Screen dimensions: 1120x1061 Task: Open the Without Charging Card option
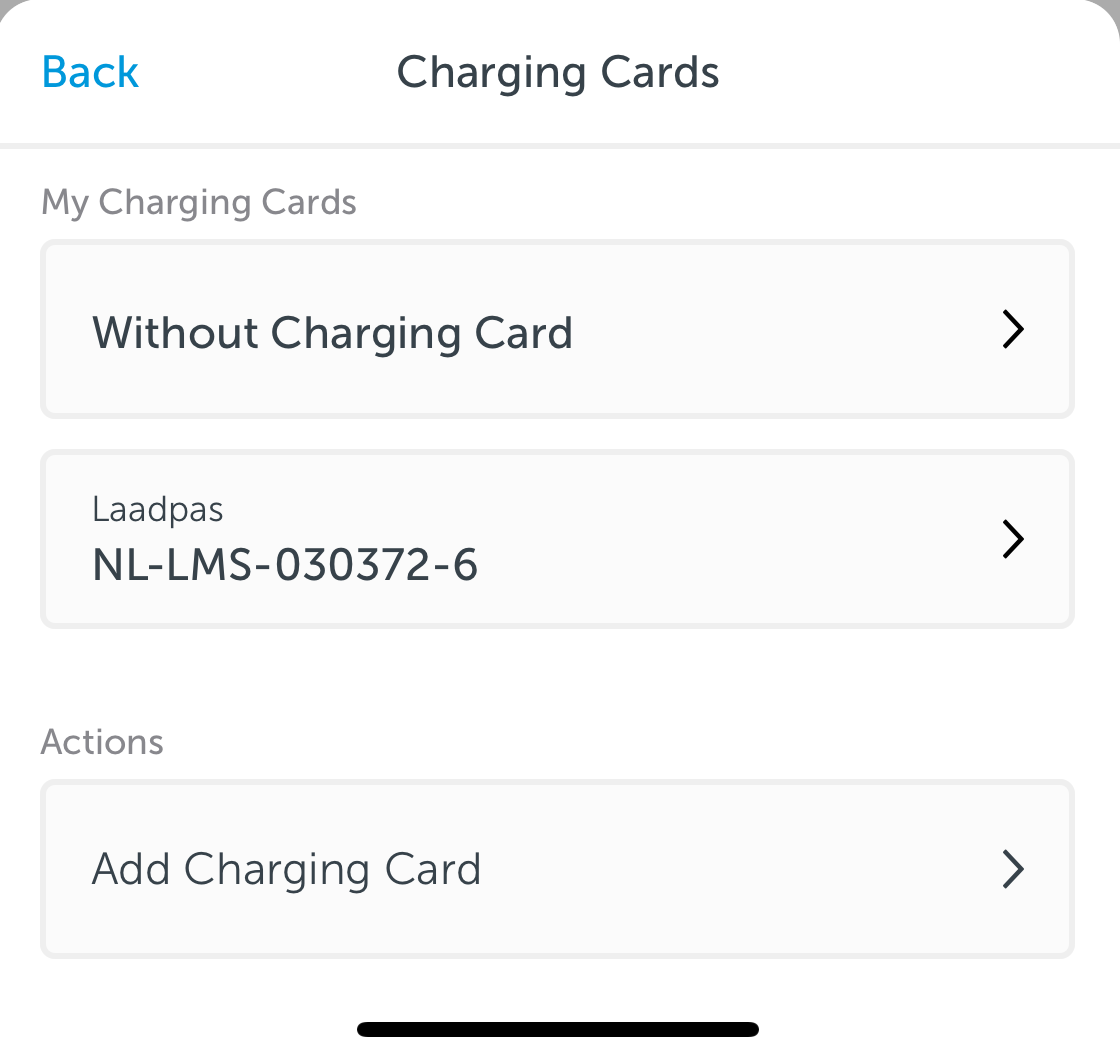[557, 329]
